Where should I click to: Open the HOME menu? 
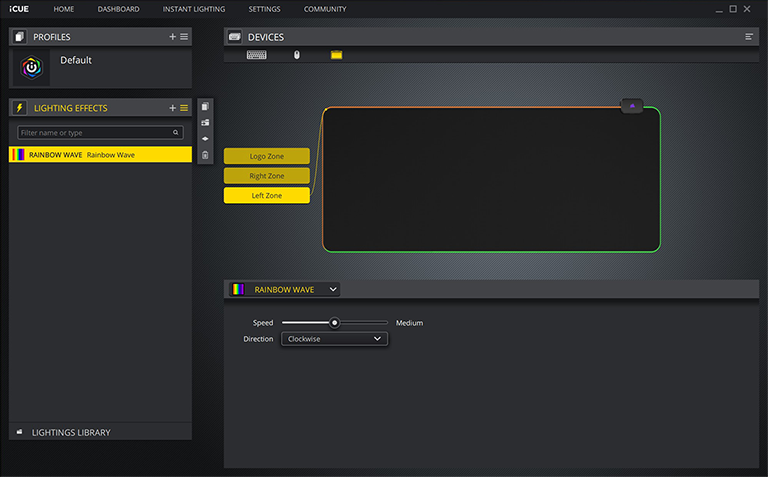64,9
